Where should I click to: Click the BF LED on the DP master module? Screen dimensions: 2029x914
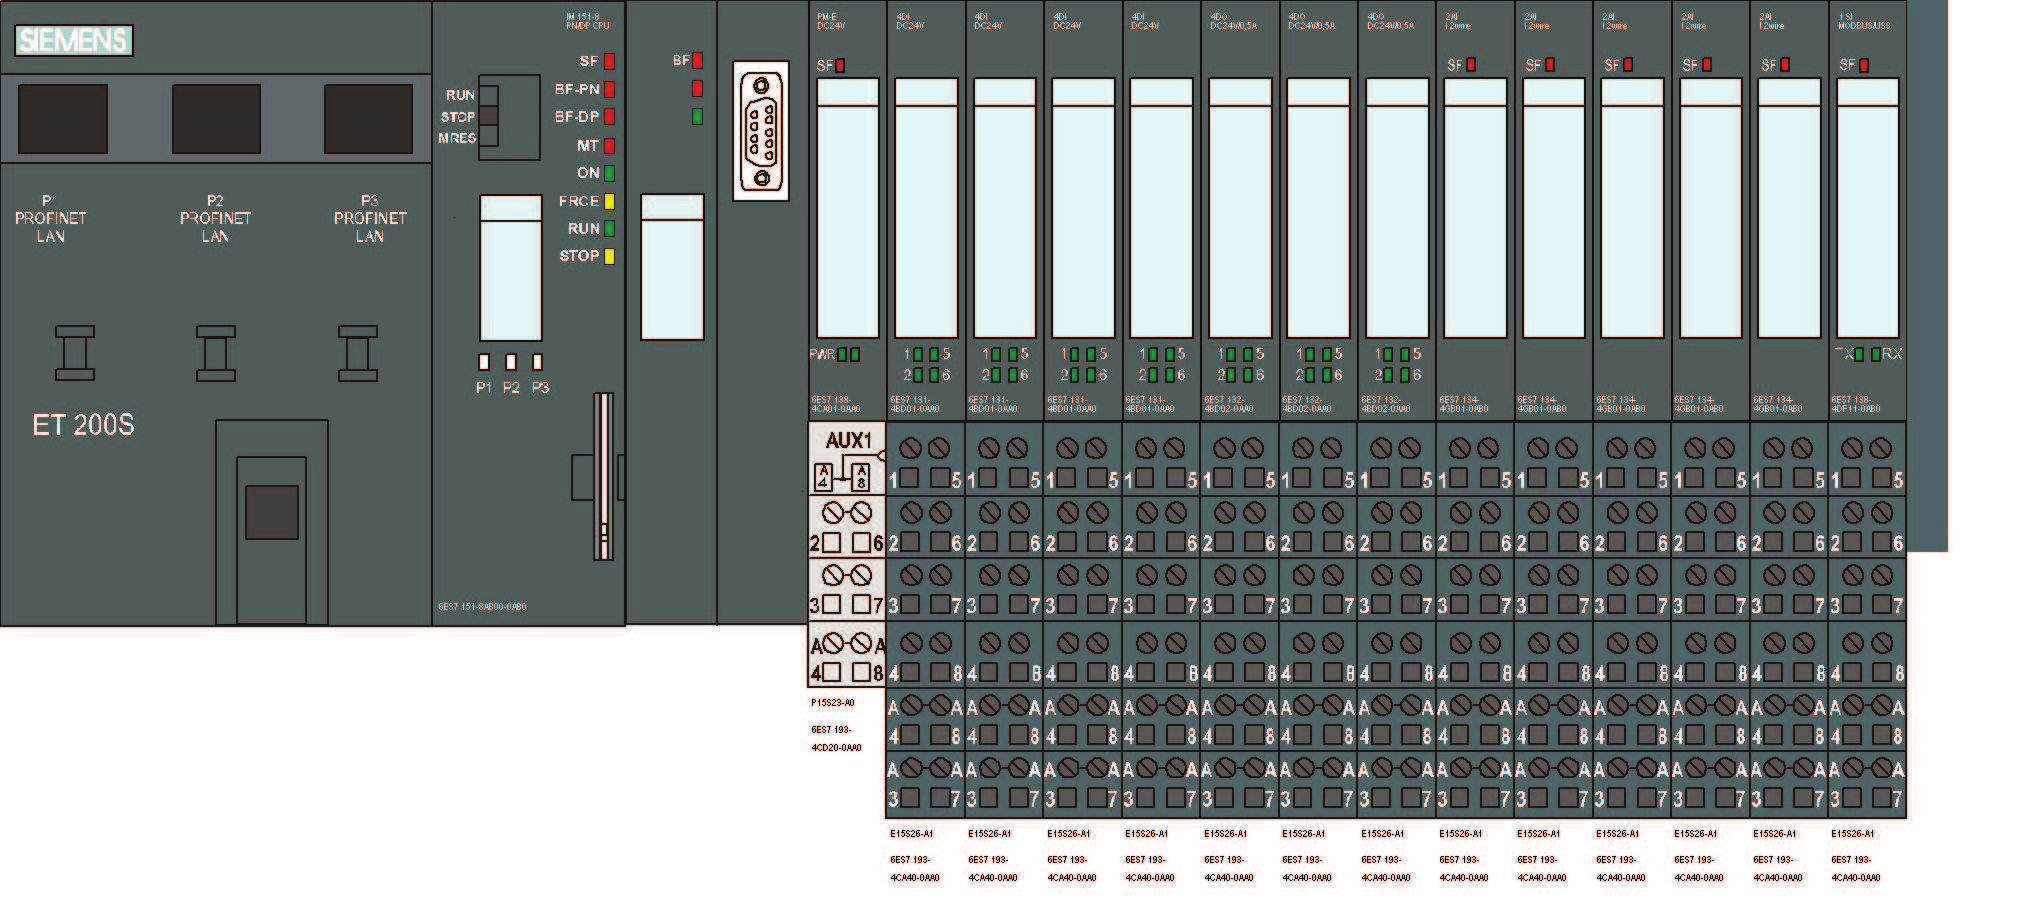697,61
